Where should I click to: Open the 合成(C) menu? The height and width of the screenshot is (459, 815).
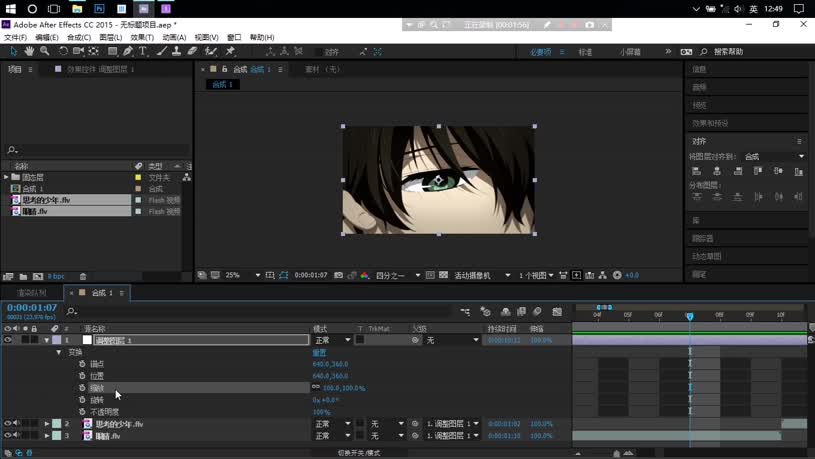click(x=79, y=37)
